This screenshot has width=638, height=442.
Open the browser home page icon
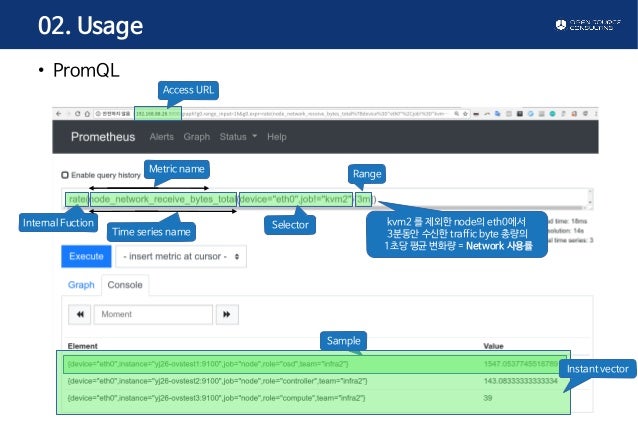pyautogui.click(x=87, y=114)
